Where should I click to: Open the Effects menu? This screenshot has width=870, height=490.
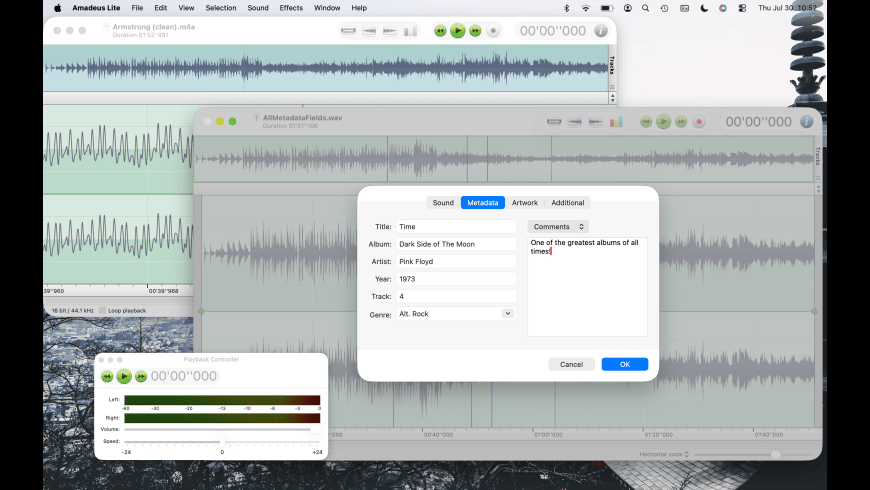[x=291, y=8]
